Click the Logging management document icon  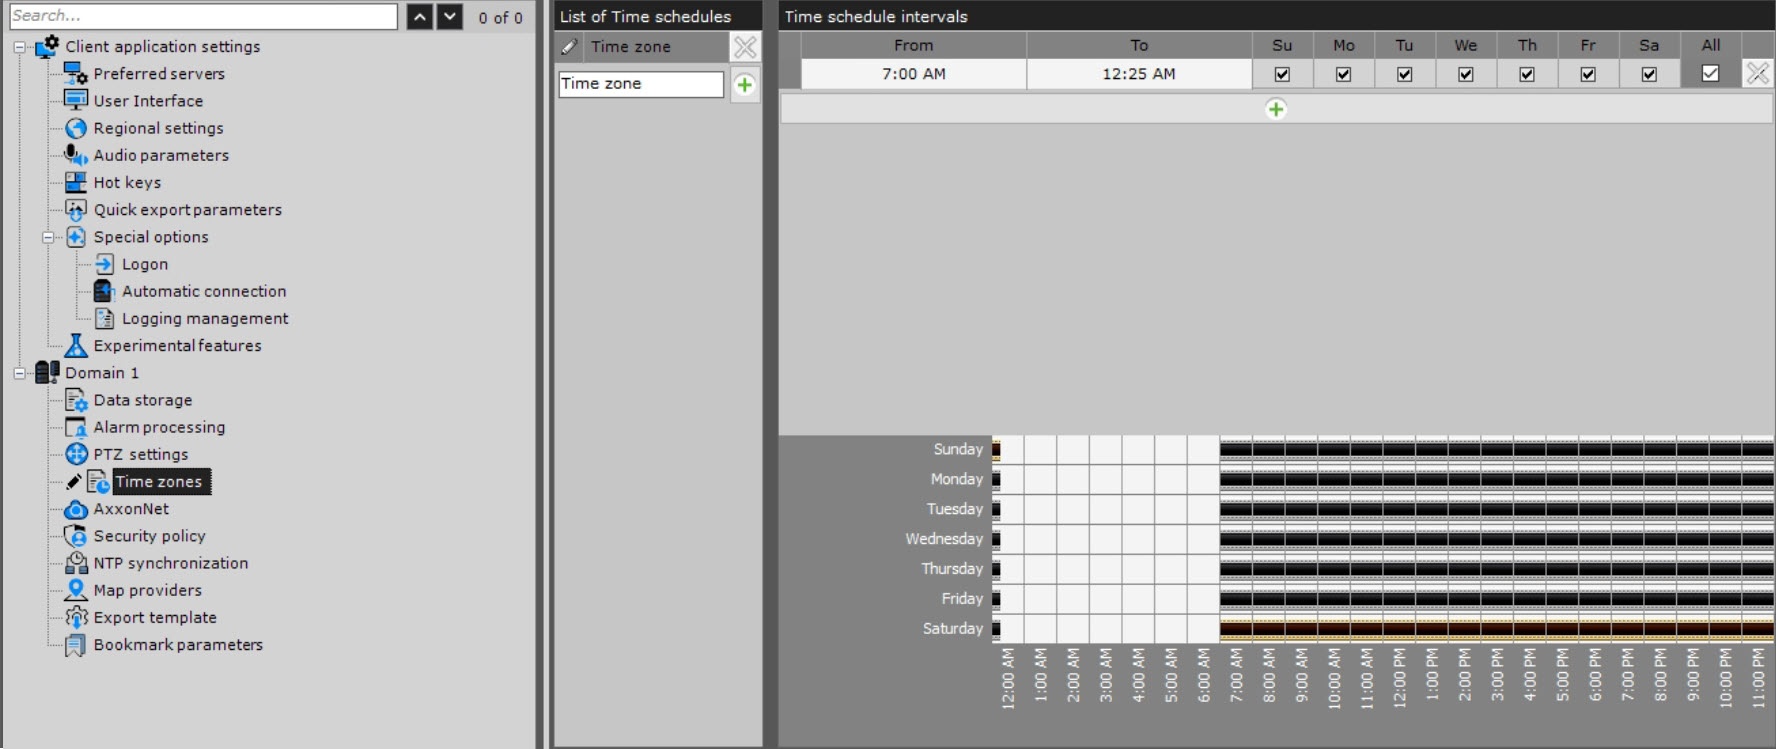pos(104,318)
